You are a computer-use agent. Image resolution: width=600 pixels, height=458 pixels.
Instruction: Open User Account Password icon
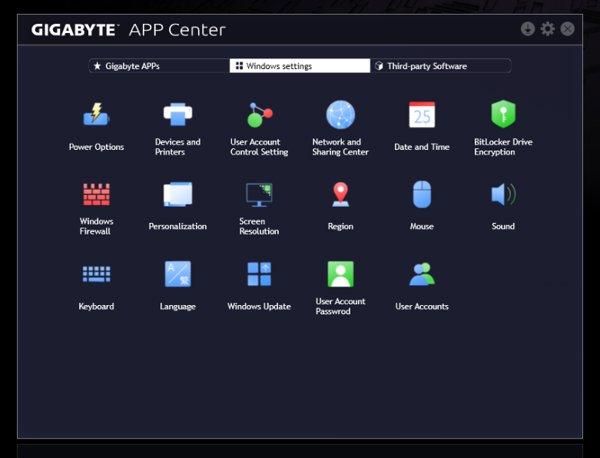click(x=341, y=274)
